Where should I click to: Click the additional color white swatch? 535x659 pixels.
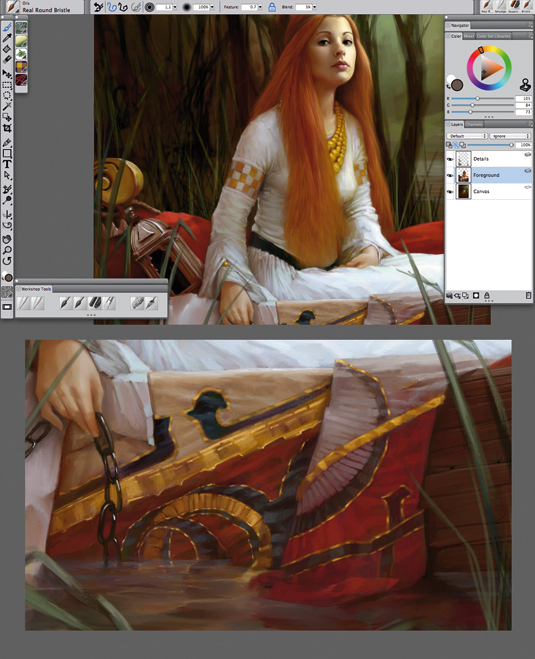coord(451,79)
